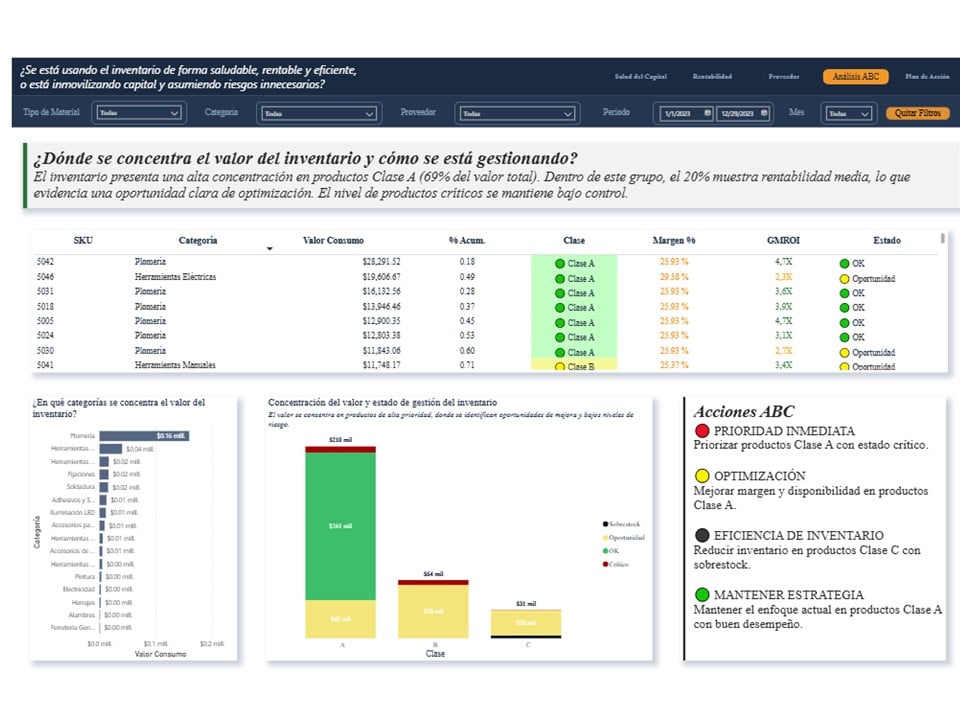Viewport: 960px width, 720px height.
Task: Click the dark Eficiencia de Inventario circle icon
Action: [x=702, y=535]
